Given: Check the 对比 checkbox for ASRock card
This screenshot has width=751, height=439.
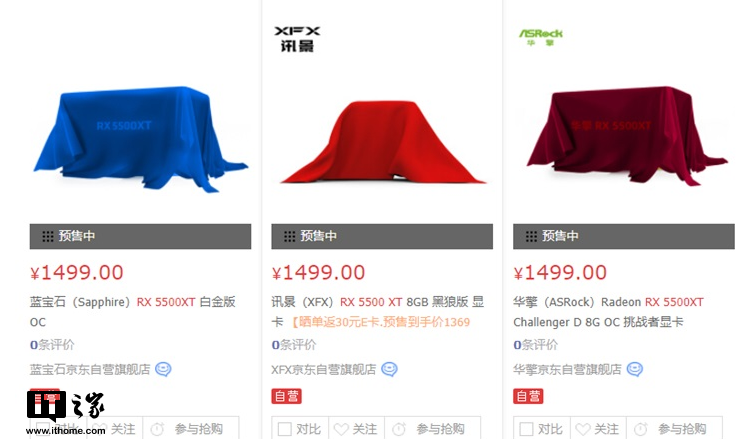Looking at the screenshot, I should (526, 429).
